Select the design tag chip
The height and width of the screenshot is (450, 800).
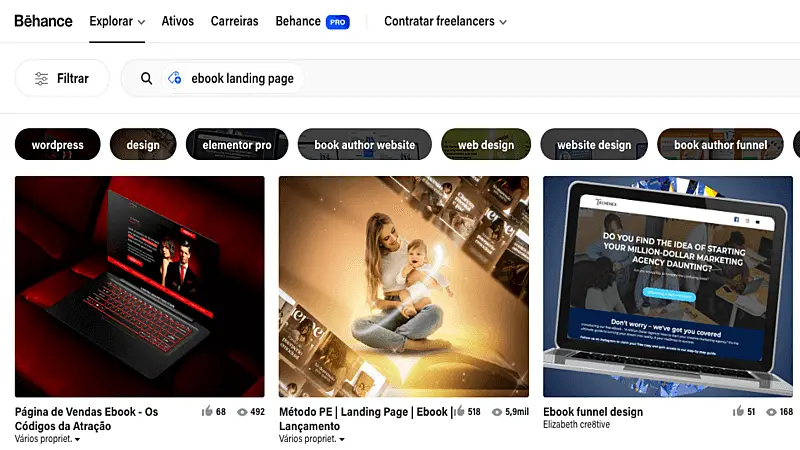point(143,144)
